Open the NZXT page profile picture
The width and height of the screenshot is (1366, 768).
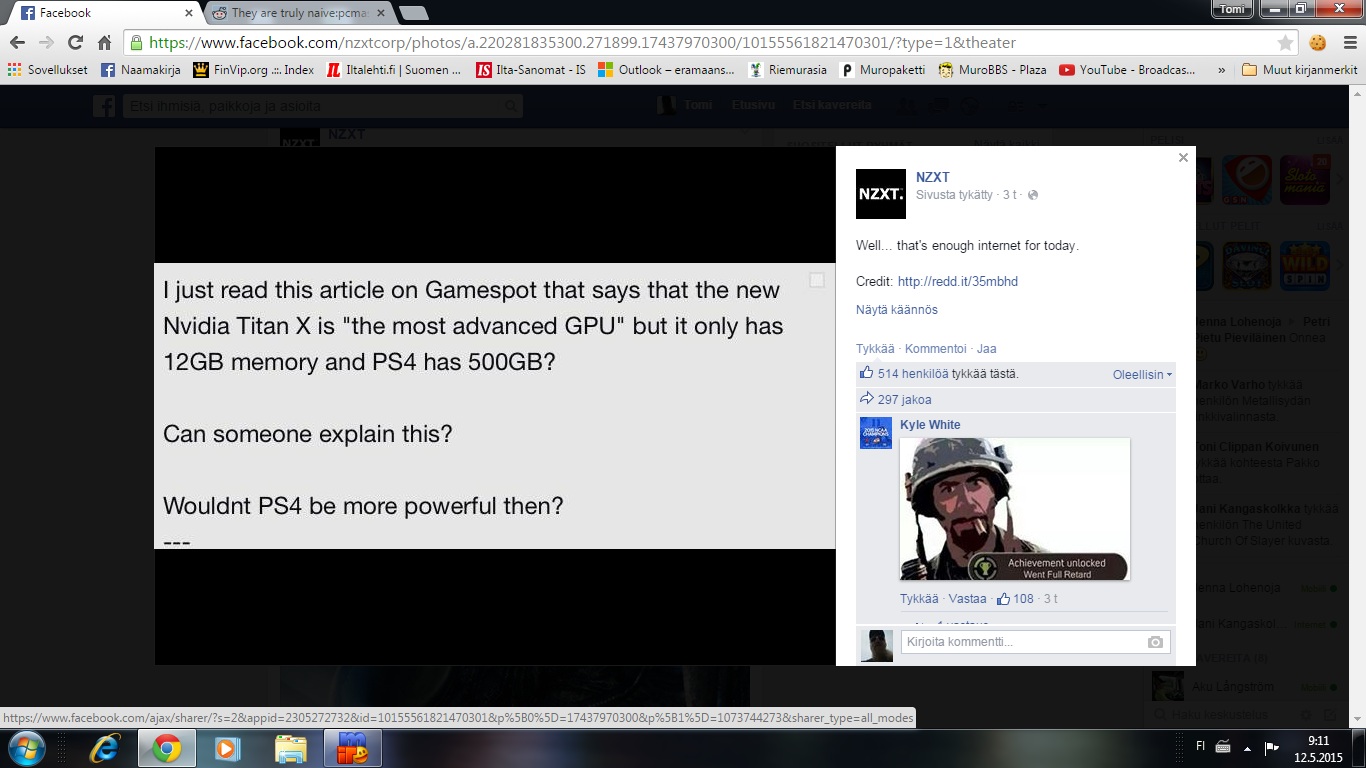[x=881, y=194]
